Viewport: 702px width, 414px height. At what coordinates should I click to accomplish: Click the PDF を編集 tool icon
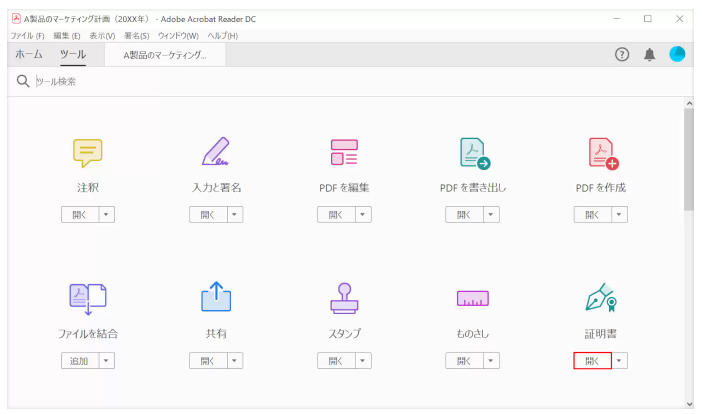(x=344, y=152)
